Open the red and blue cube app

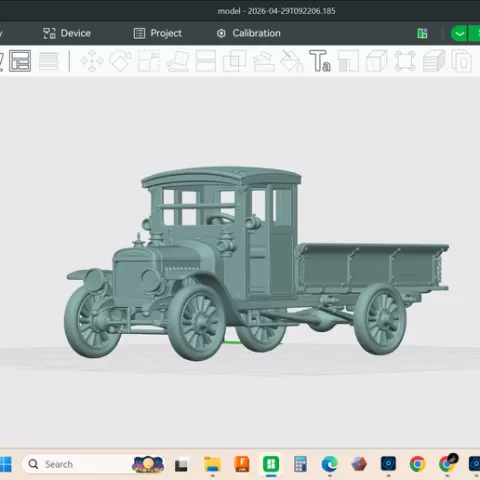click(x=359, y=464)
